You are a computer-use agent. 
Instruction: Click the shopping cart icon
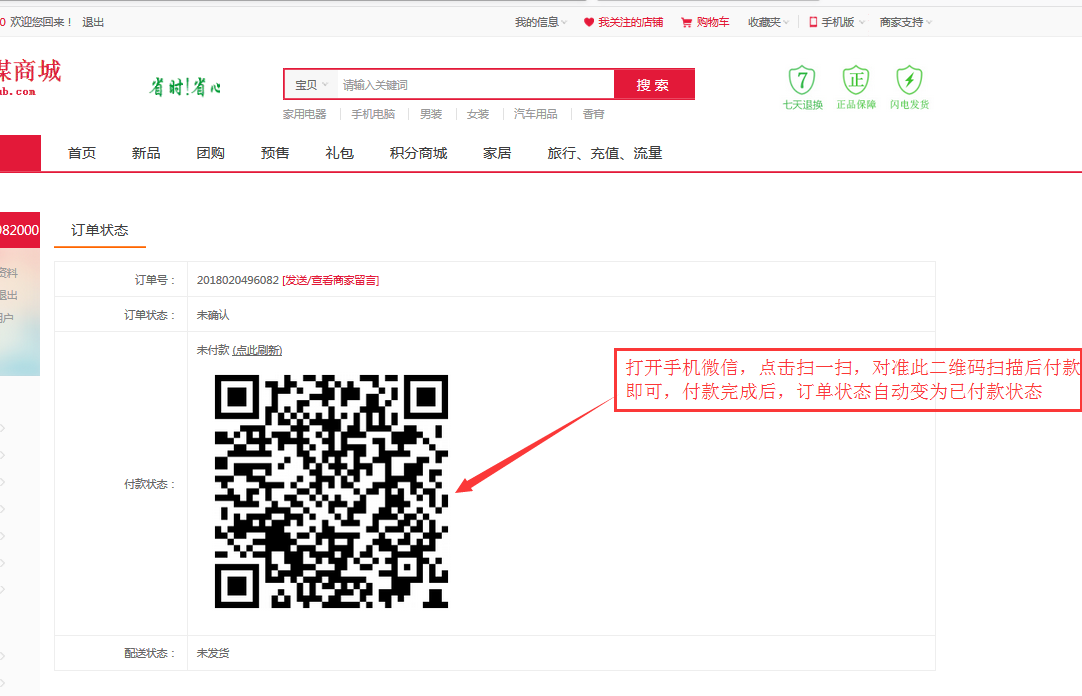pos(686,22)
